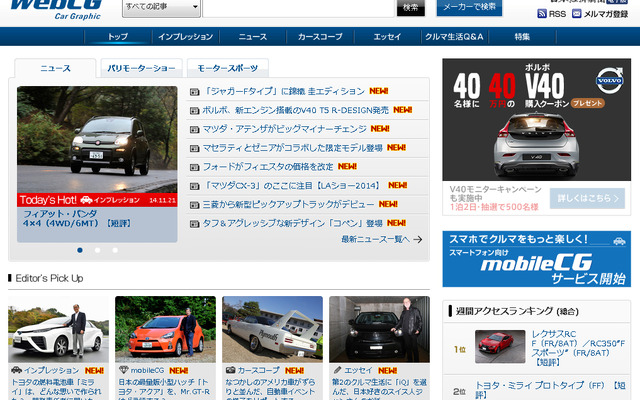Open the ボルボ V40 T5 R-DESIGN headline
Screen dimensions: 640x400
pos(296,110)
